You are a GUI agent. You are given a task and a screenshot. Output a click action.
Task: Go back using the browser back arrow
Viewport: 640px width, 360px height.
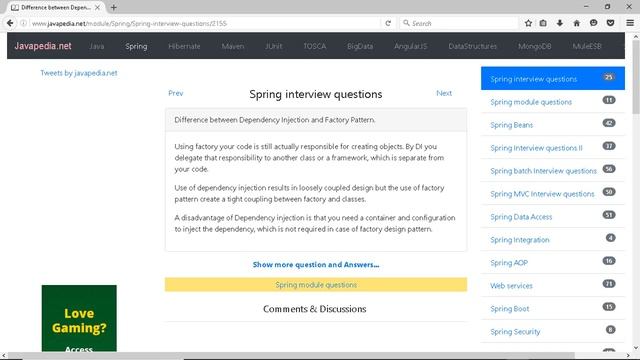10,23
